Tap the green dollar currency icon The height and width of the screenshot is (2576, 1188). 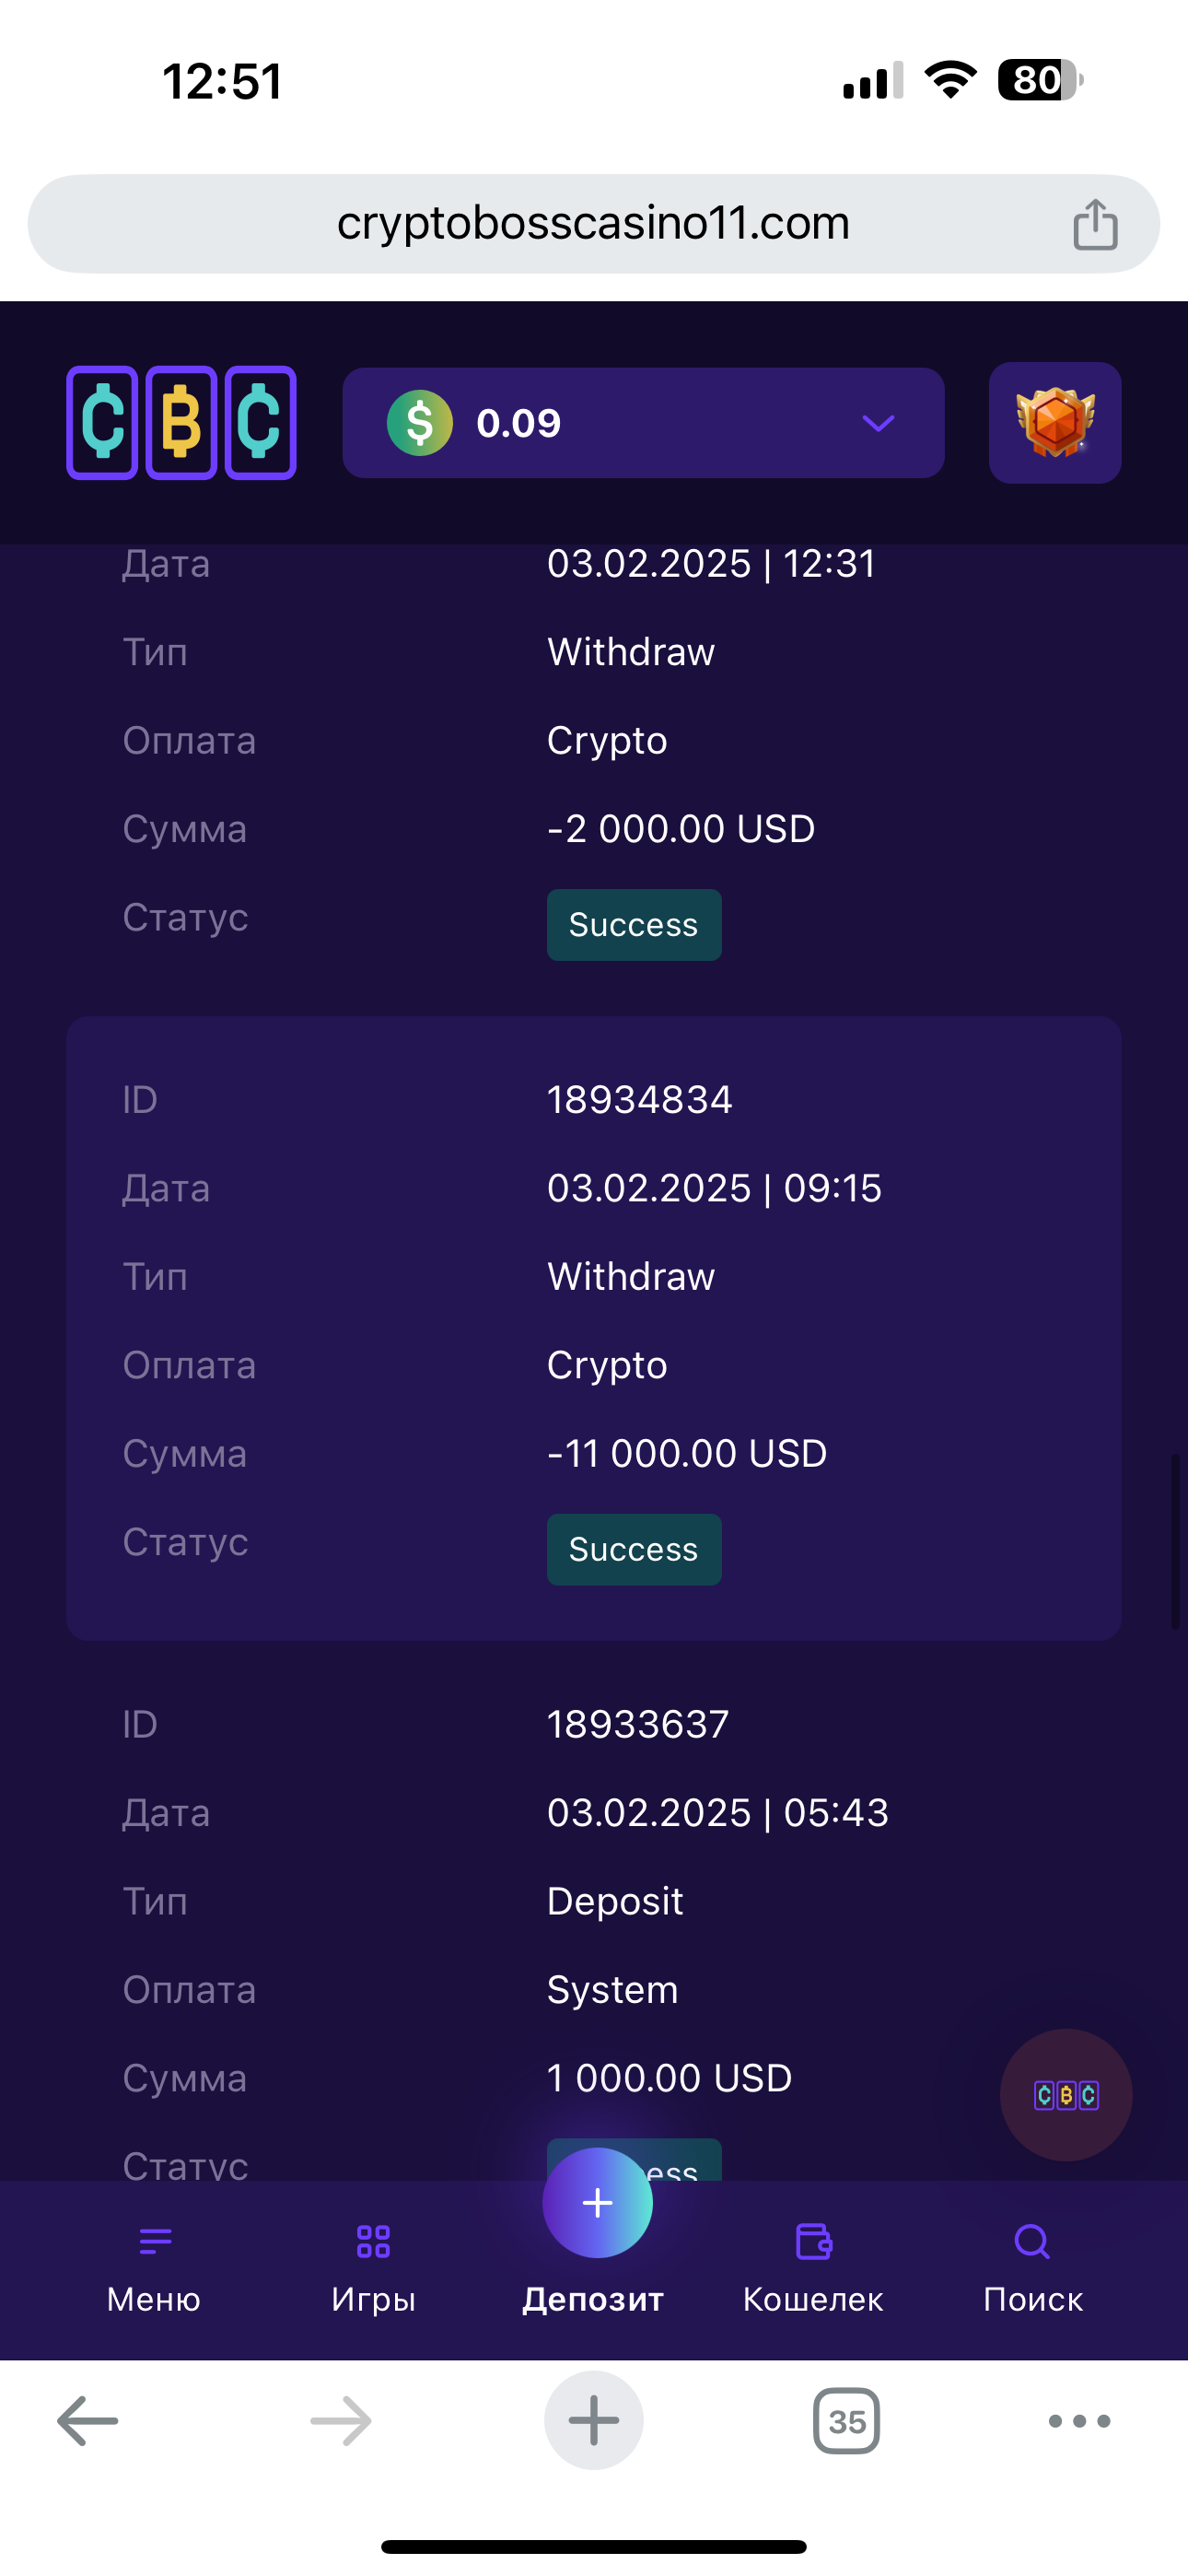[420, 423]
